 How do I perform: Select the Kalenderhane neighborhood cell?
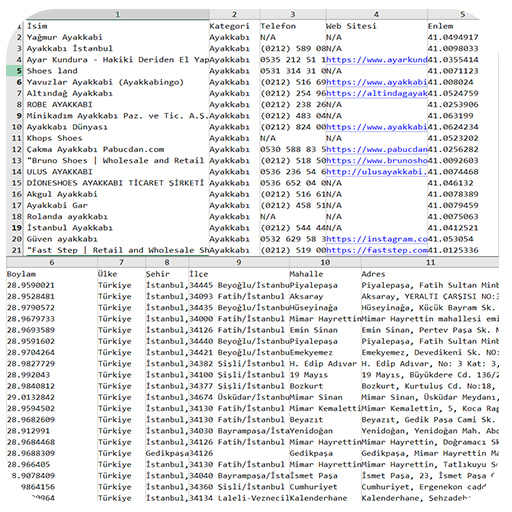tap(325, 498)
